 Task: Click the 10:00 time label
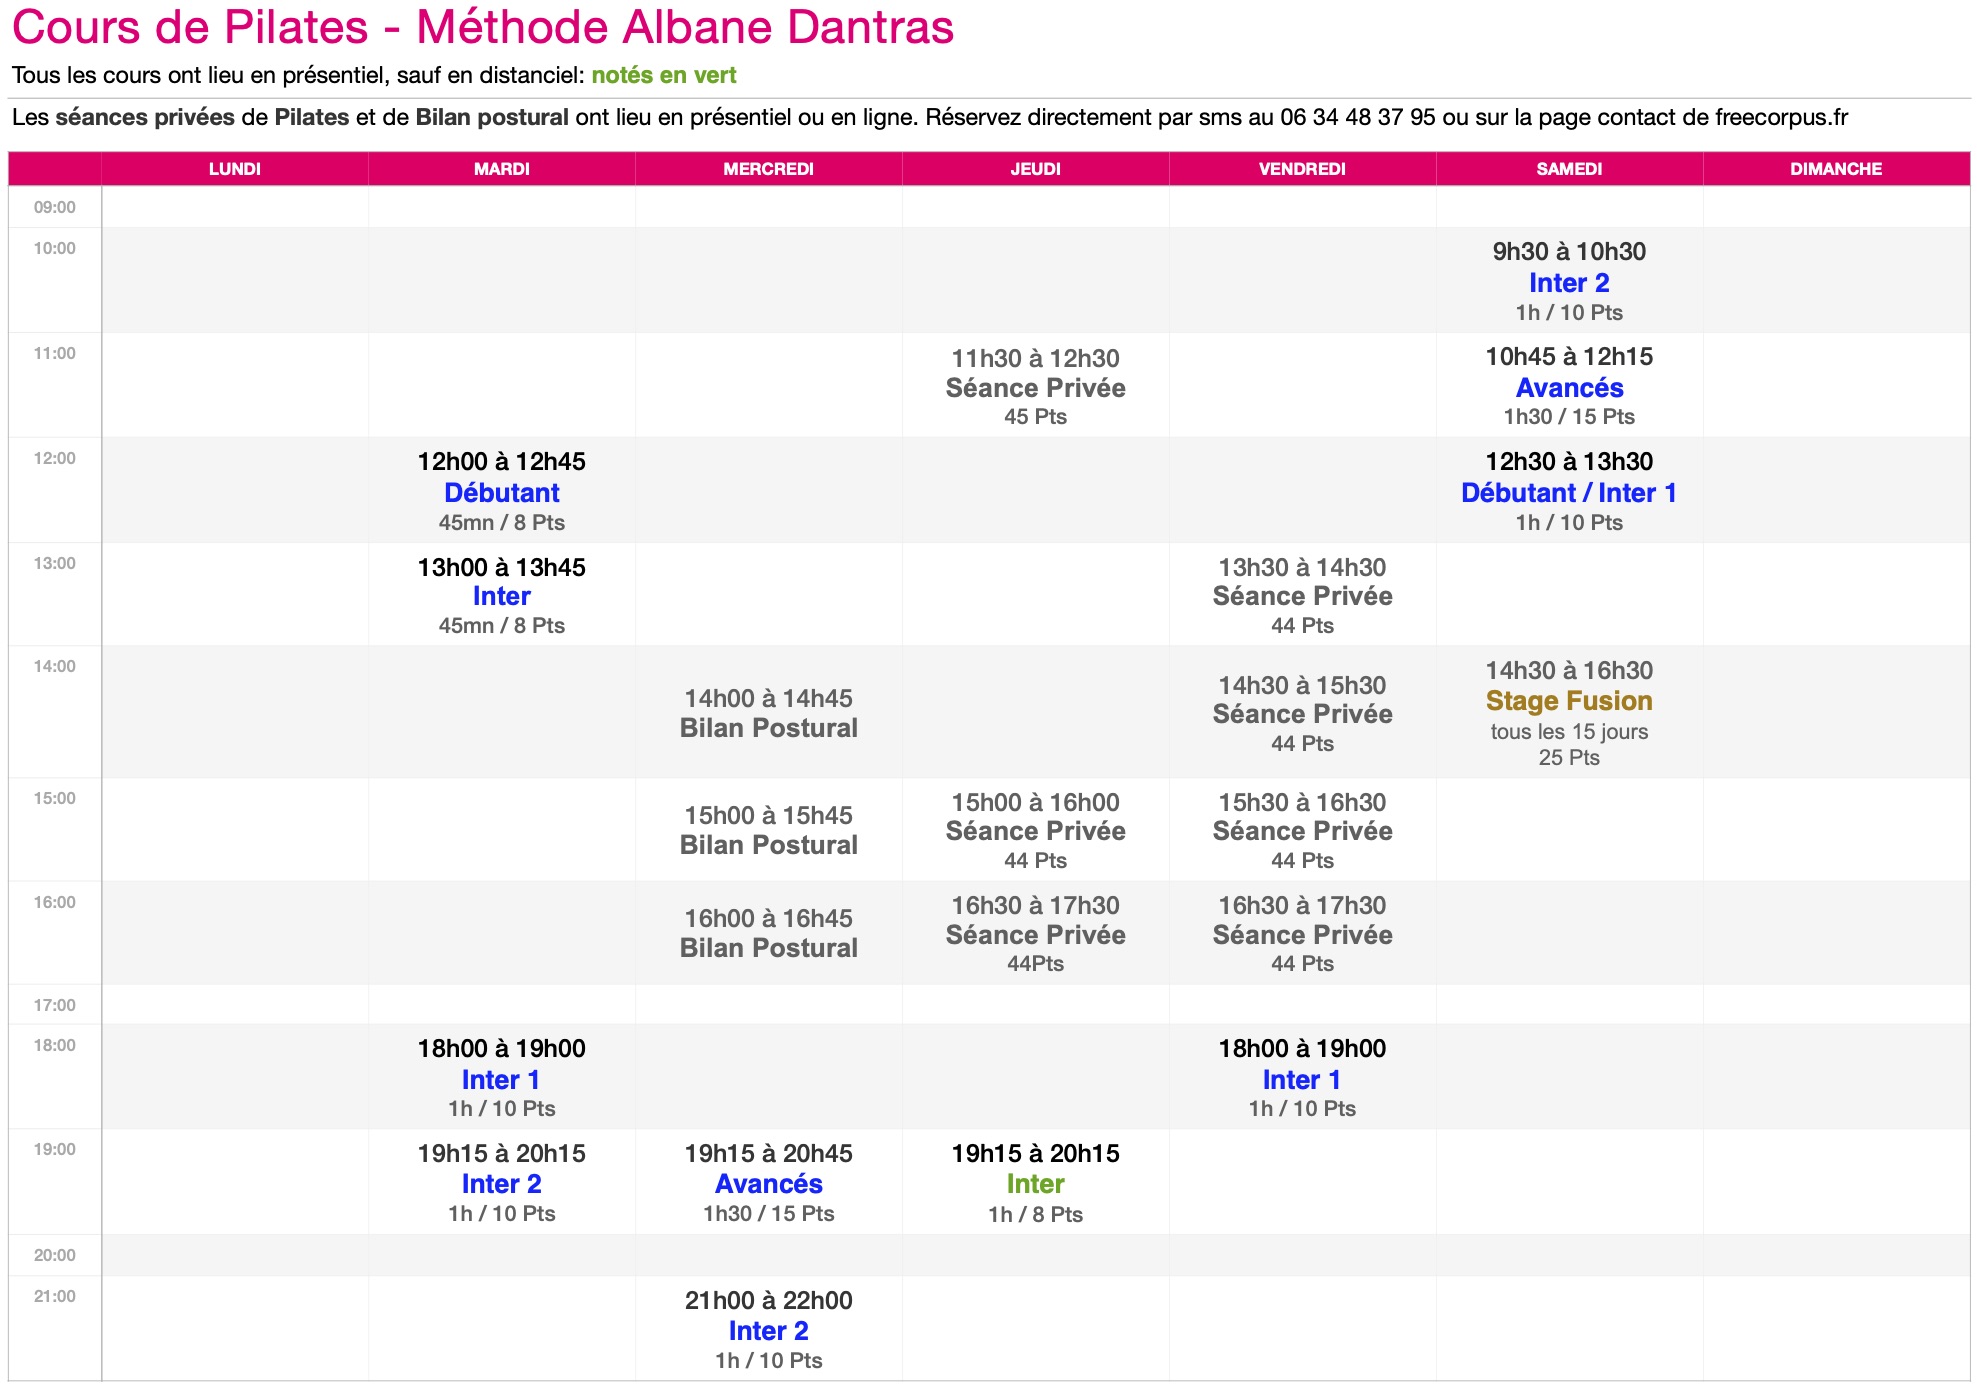tap(54, 248)
